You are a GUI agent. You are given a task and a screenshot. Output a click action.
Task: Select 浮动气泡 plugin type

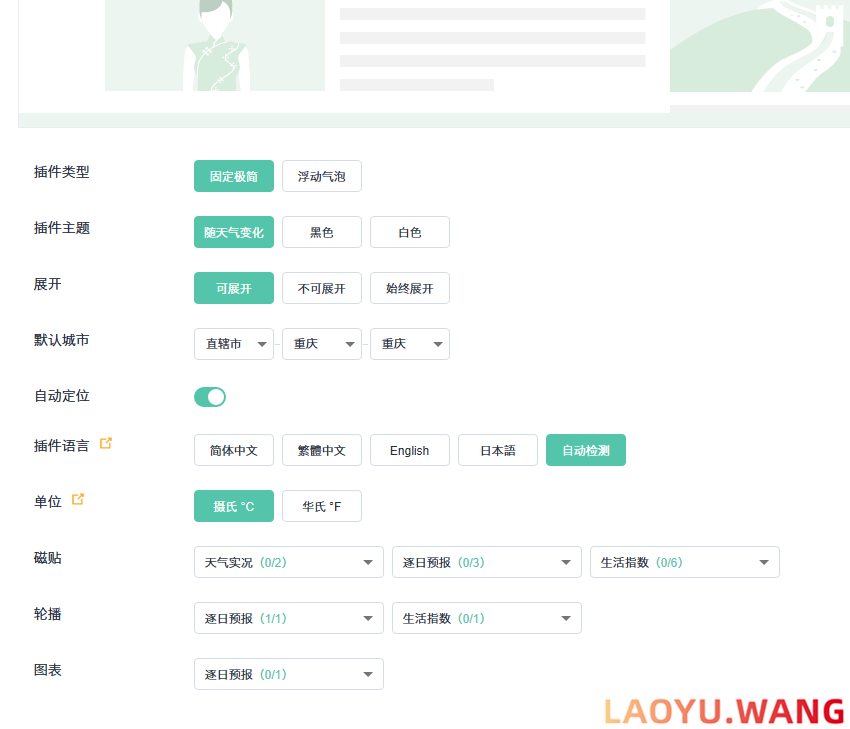pos(322,176)
